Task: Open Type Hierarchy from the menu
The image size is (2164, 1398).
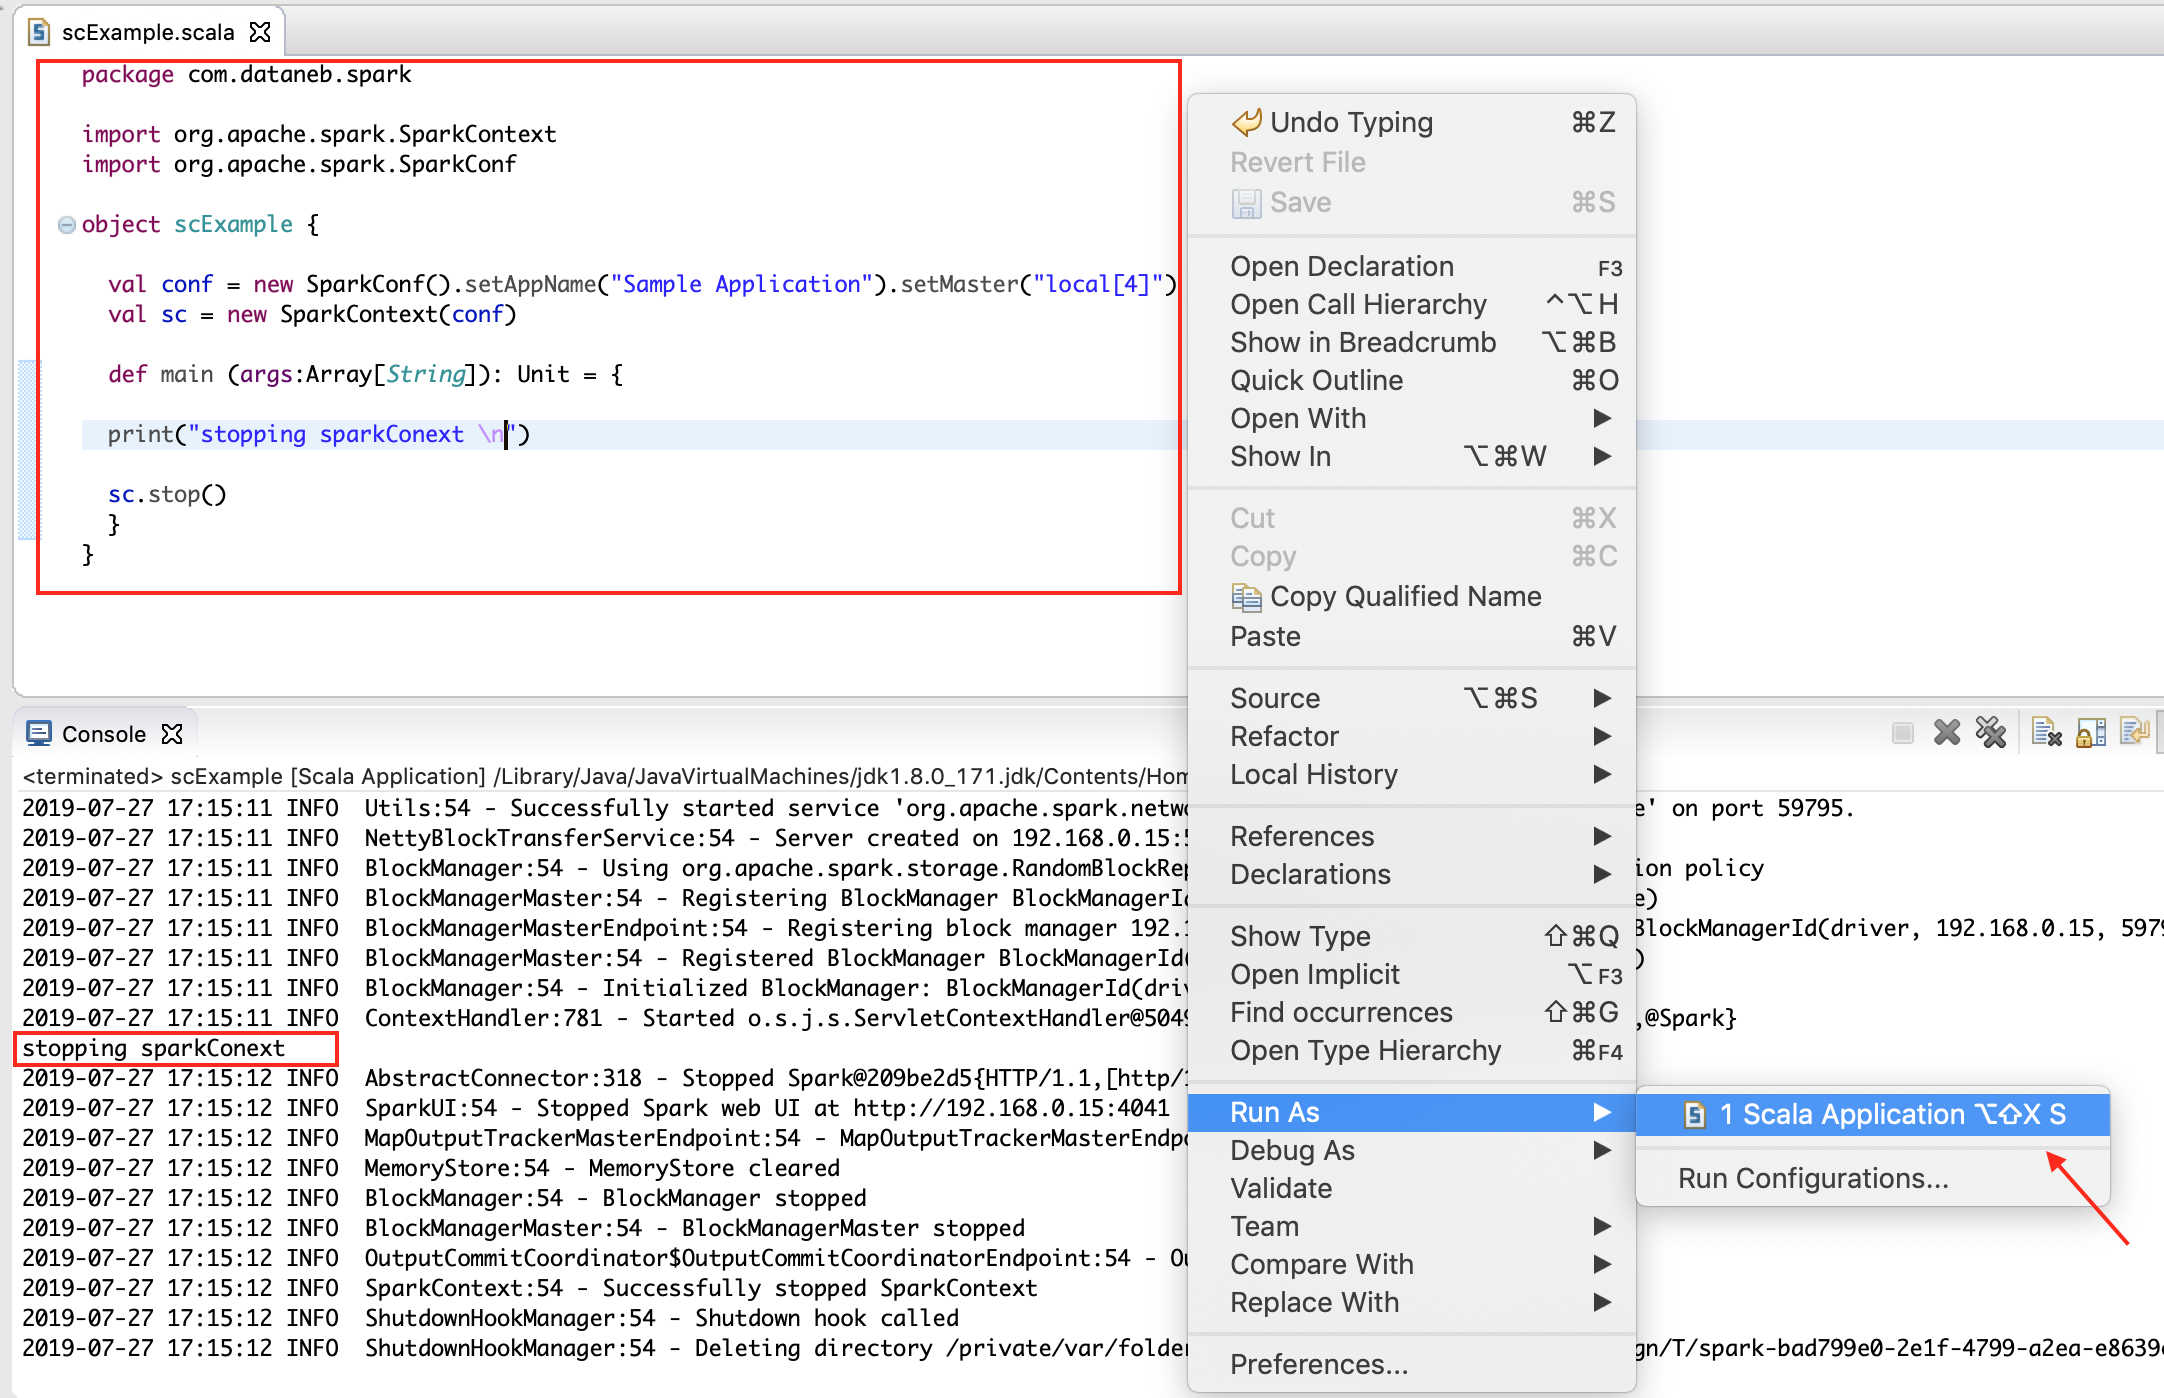Action: [x=1412, y=1050]
